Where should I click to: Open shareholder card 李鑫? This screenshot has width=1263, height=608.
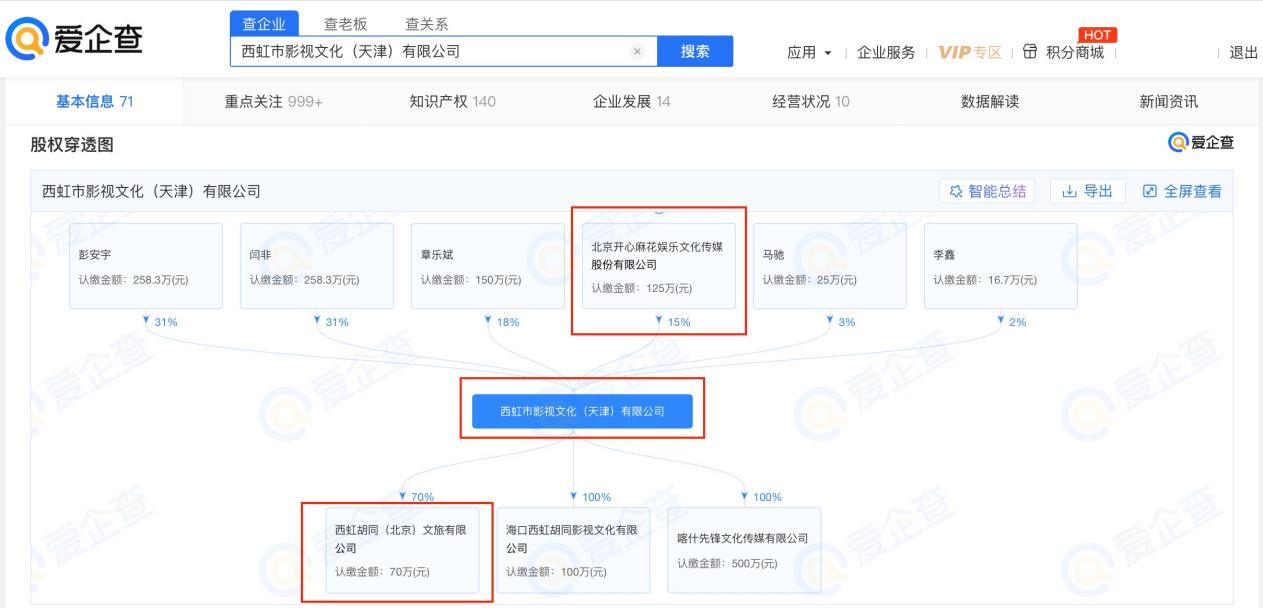coord(1001,265)
